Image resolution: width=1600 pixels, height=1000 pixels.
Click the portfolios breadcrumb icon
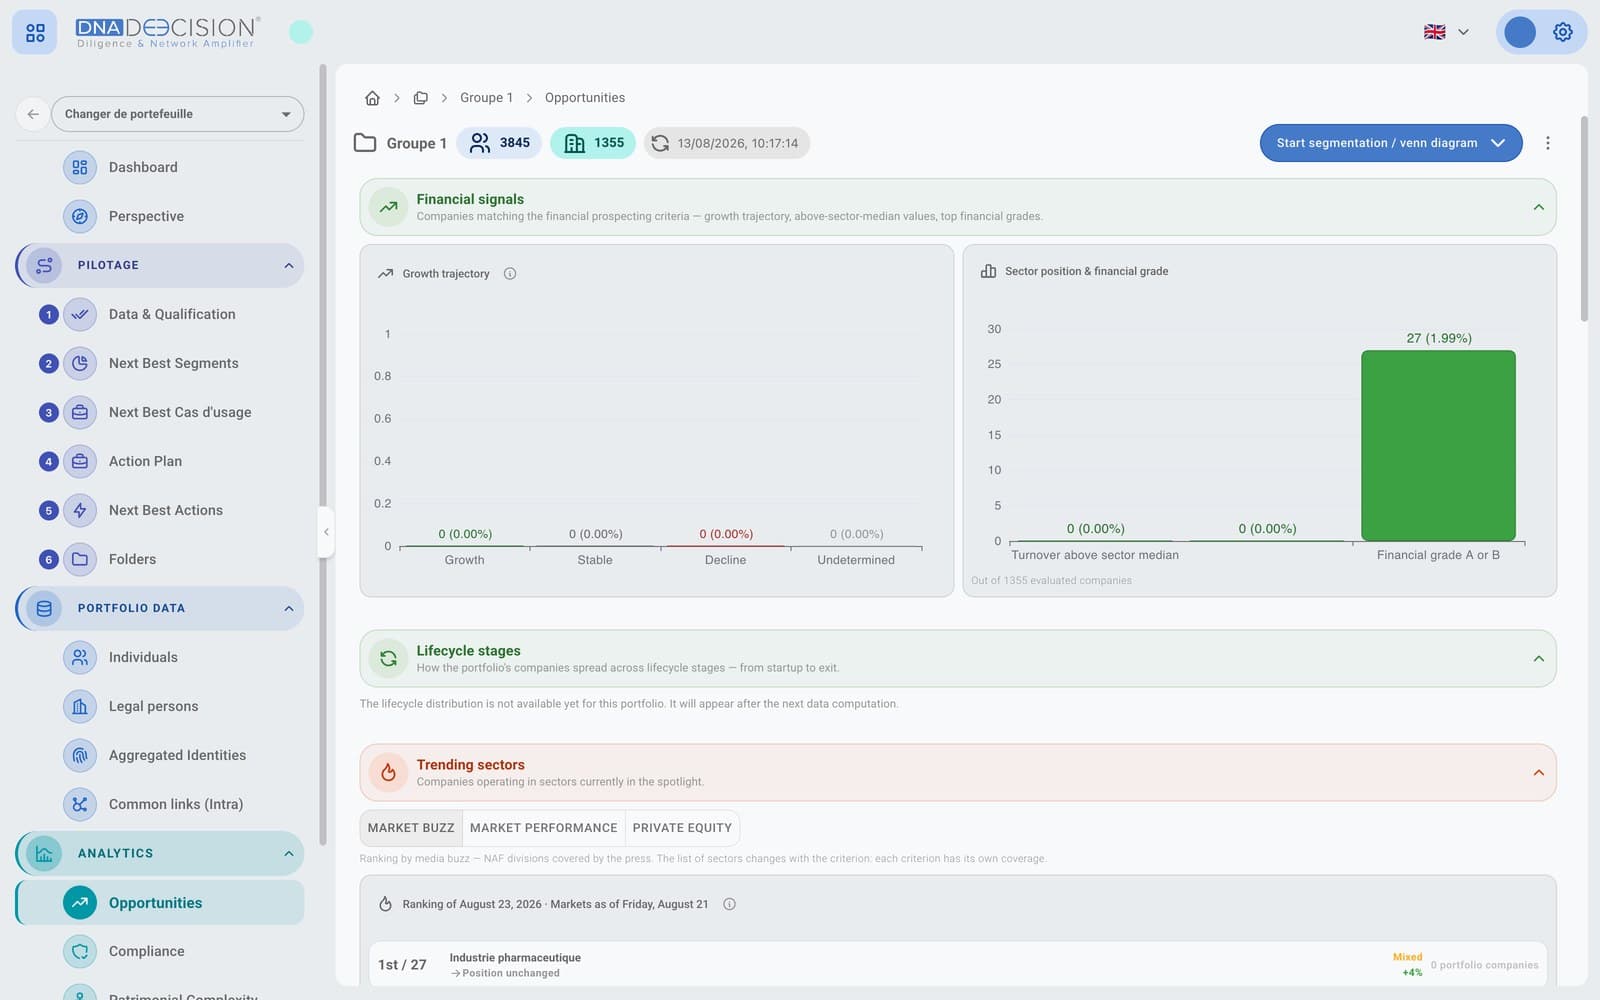pos(420,98)
